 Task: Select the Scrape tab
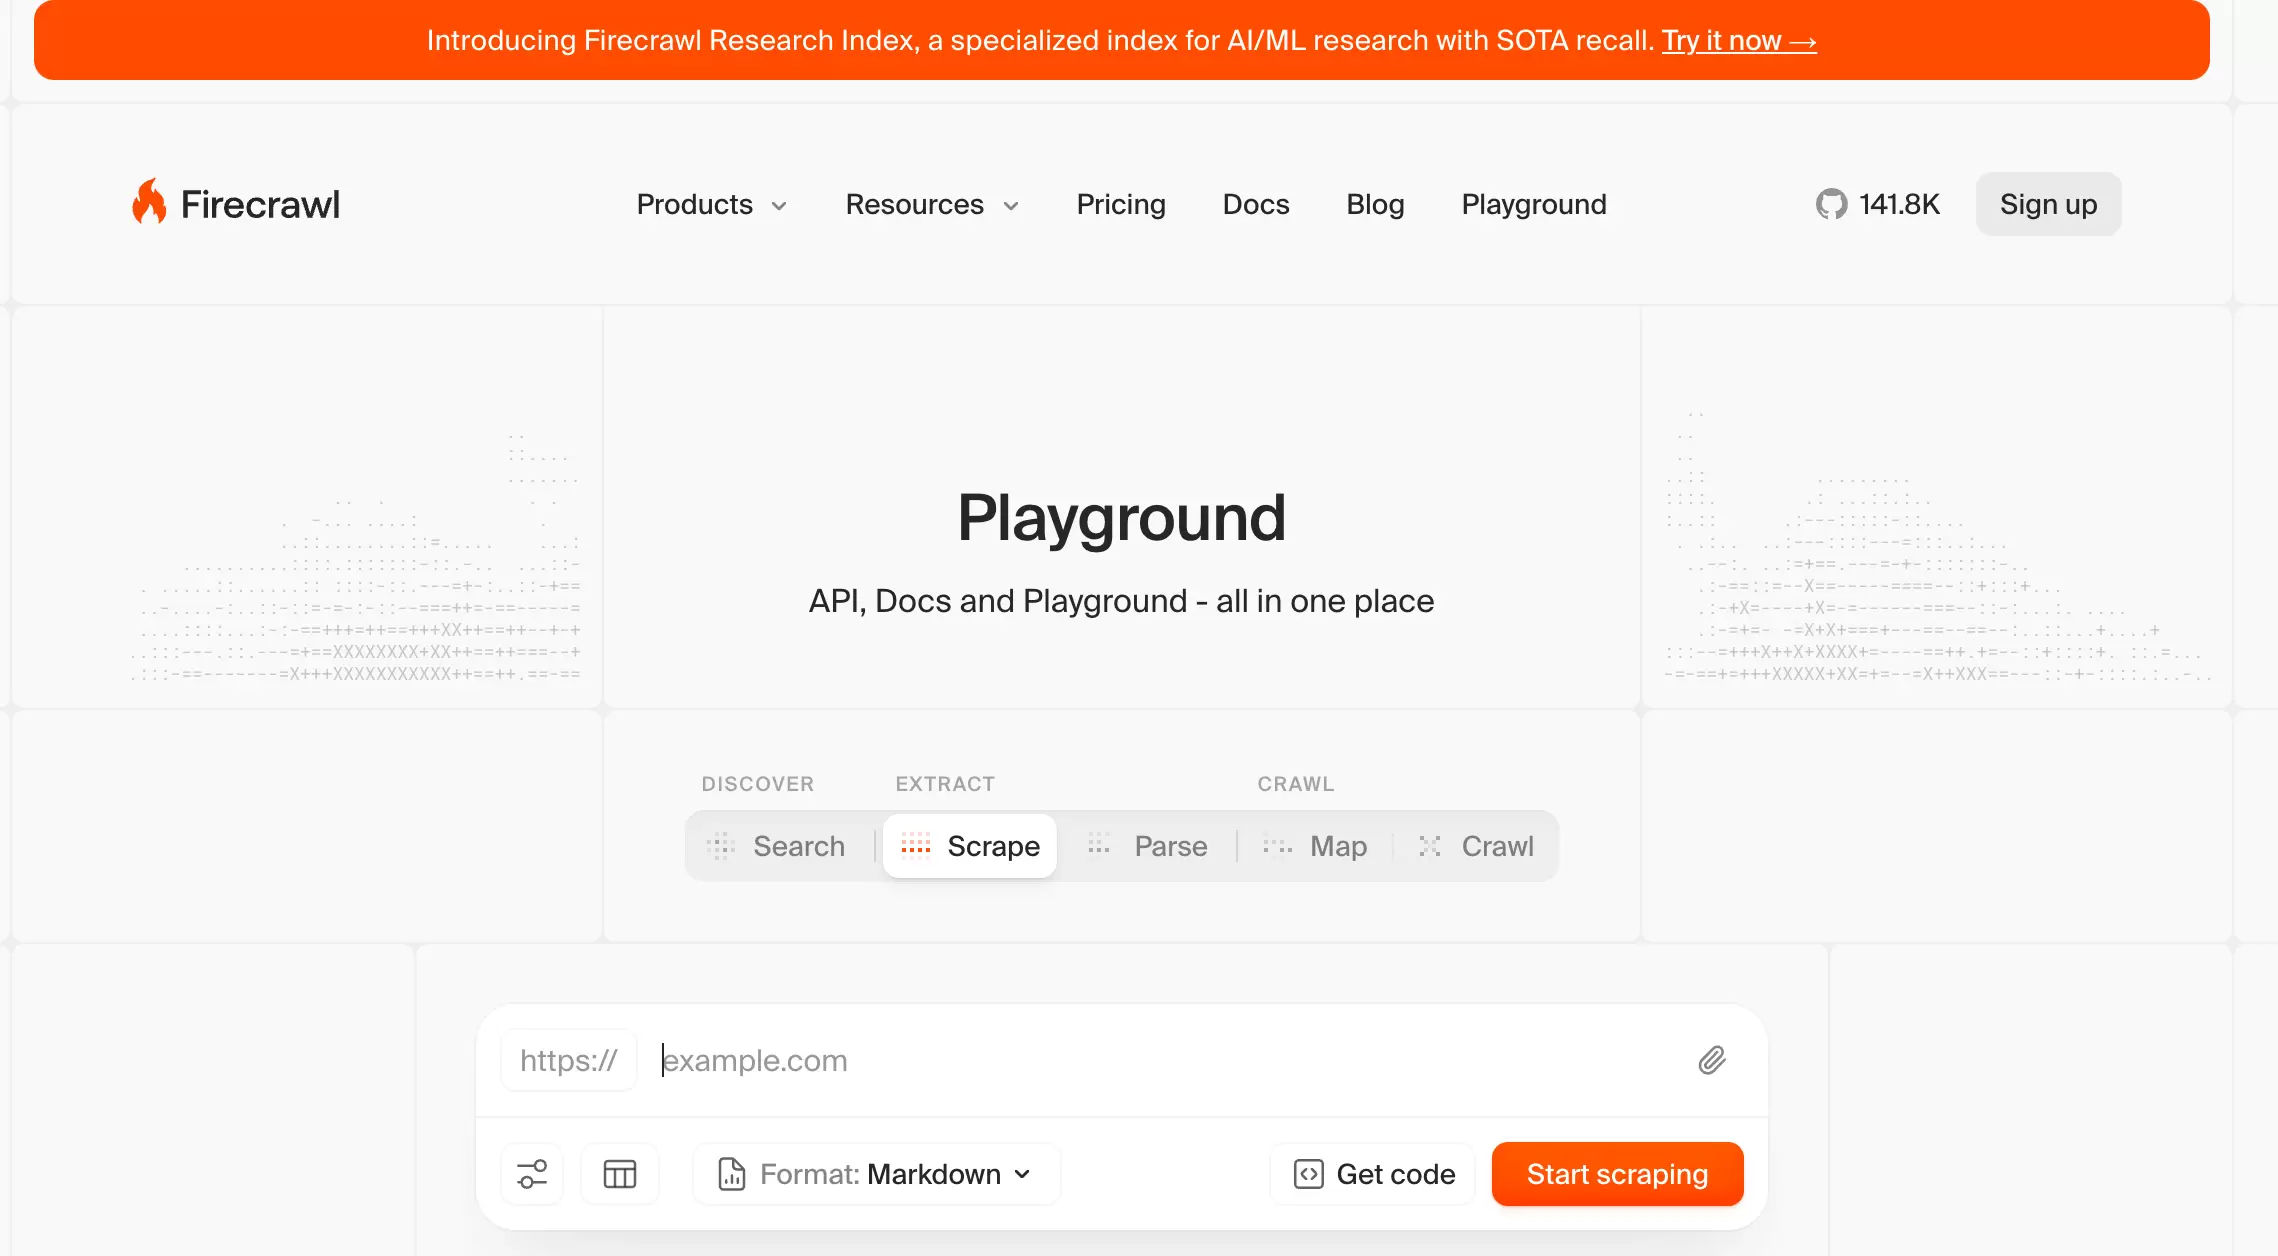[x=969, y=846]
